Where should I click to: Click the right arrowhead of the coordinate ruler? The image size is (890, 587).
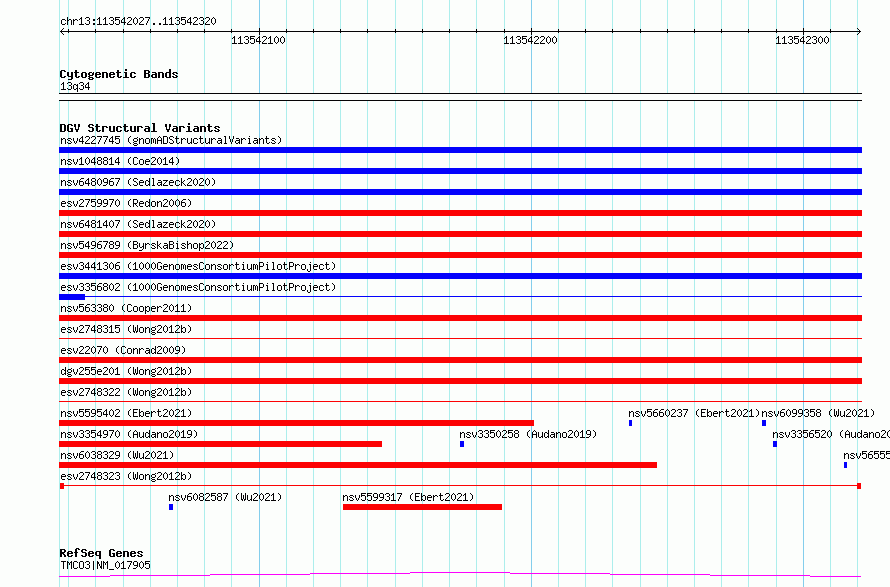pyautogui.click(x=859, y=31)
